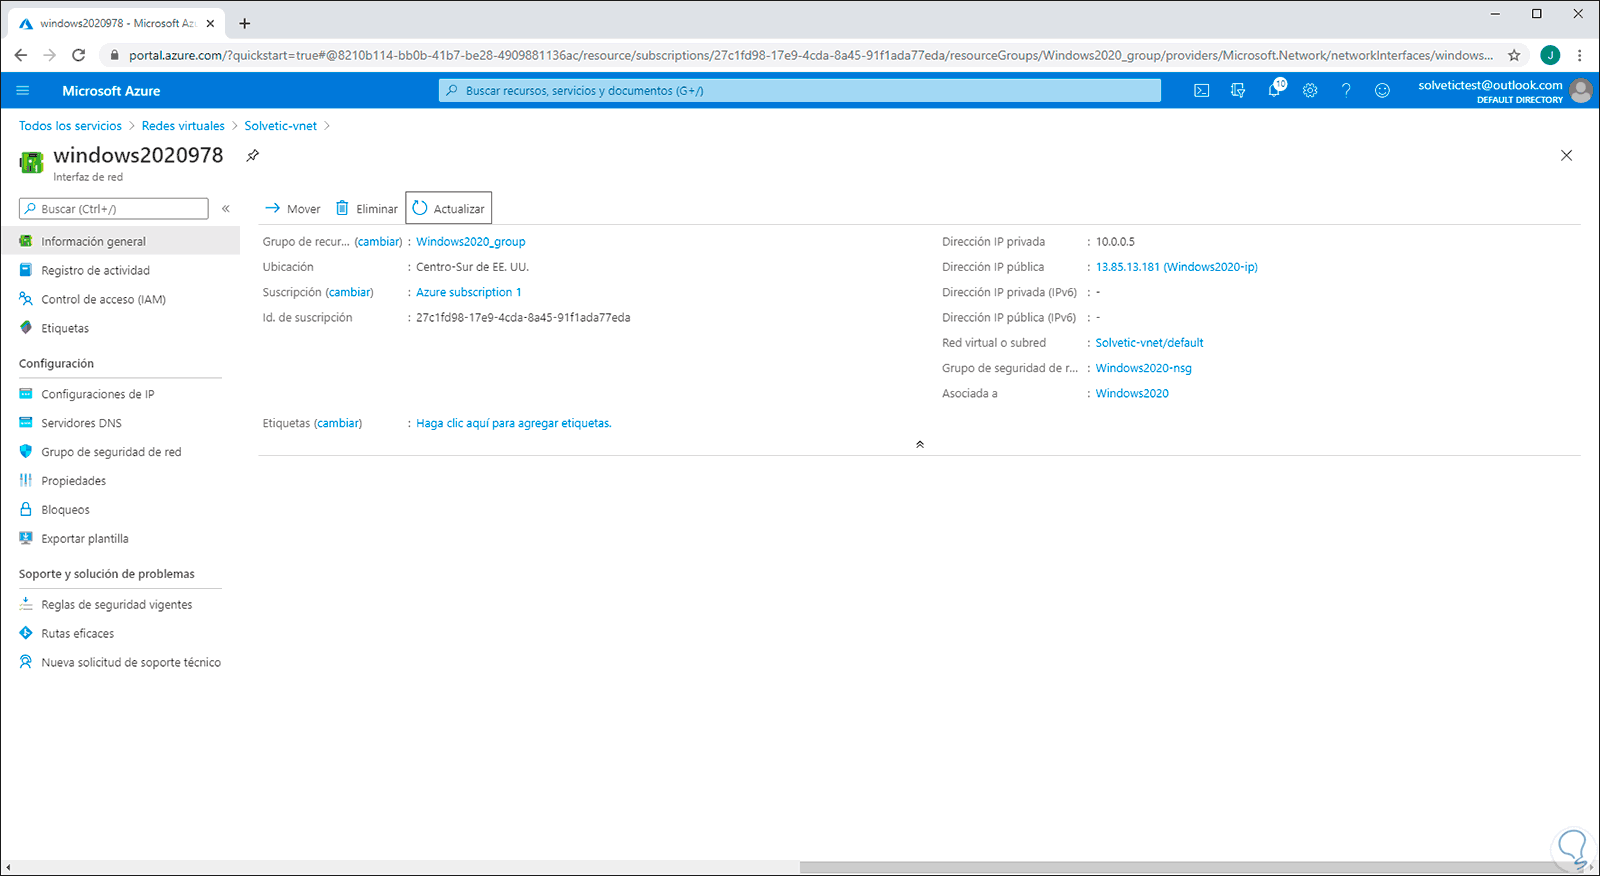
Task: Click cambiar next to Etiquetas
Action: click(x=338, y=424)
